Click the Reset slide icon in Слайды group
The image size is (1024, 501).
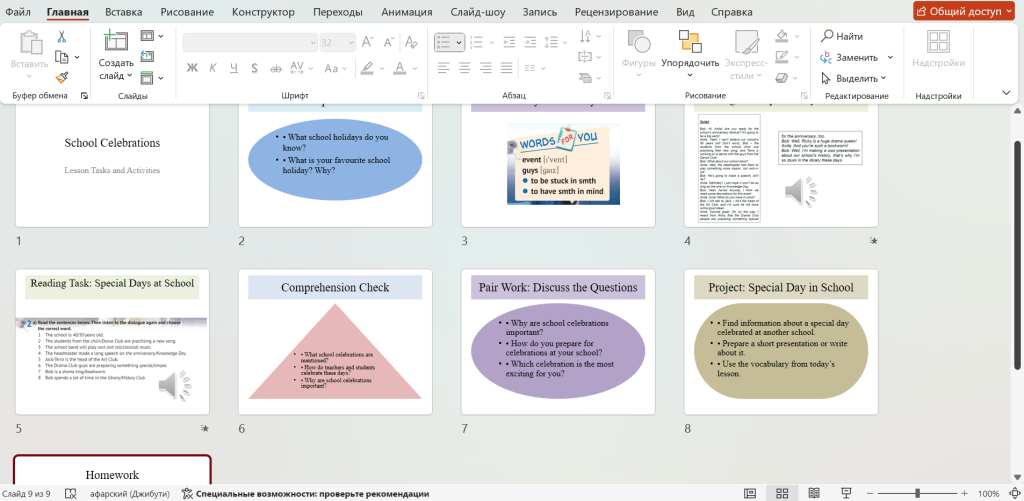tap(148, 56)
